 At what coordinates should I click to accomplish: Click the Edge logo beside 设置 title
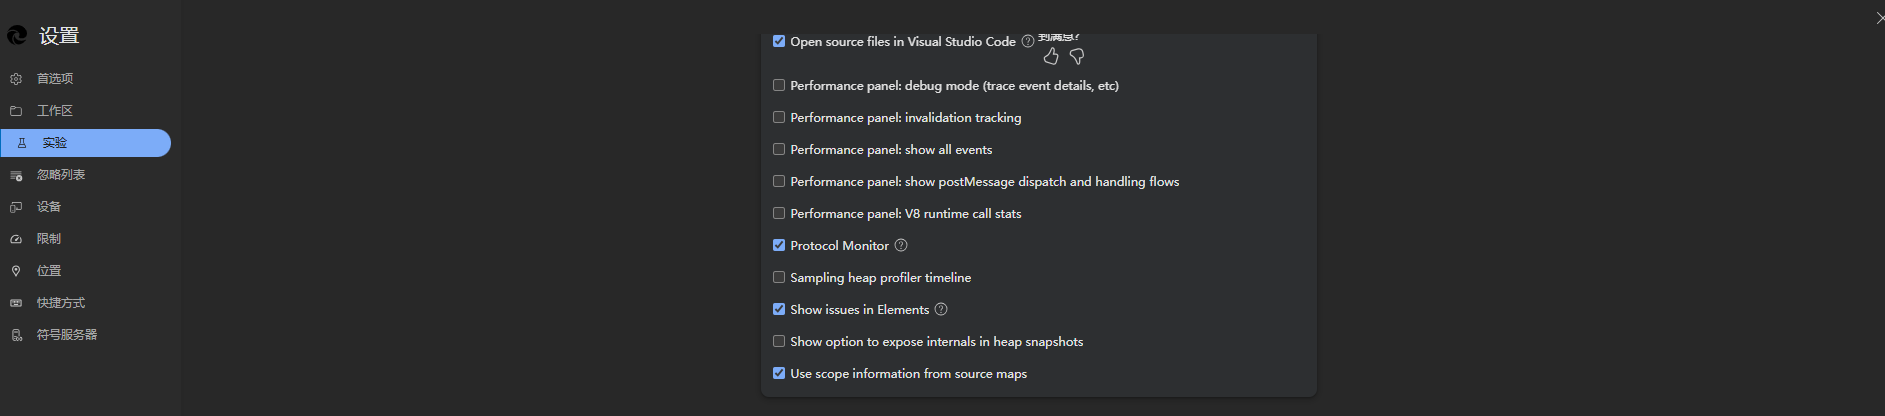[17, 36]
